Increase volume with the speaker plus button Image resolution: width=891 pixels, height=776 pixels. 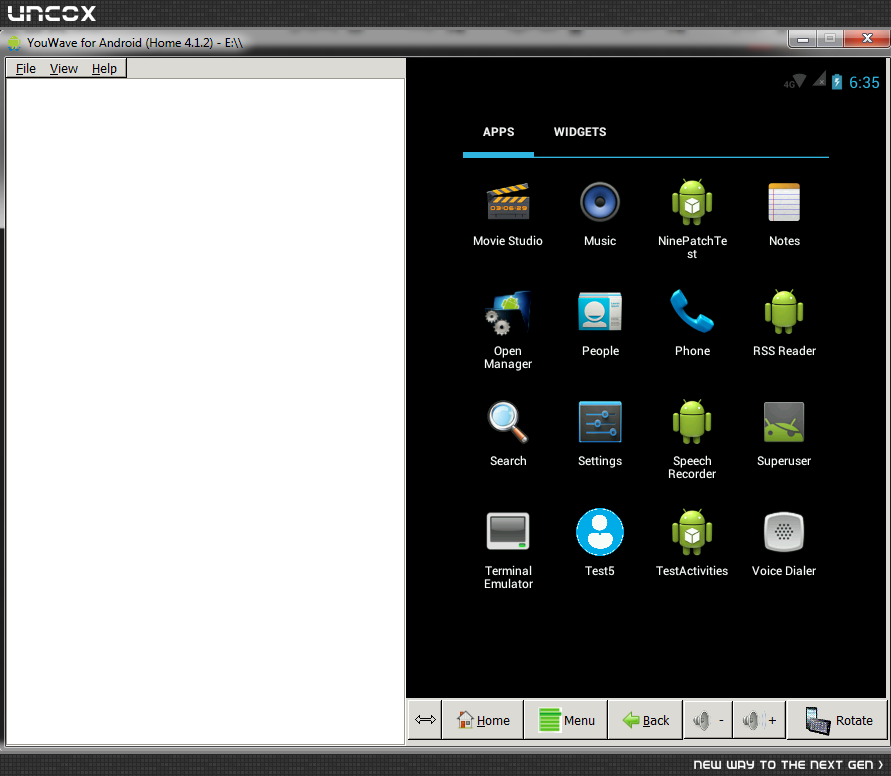point(759,720)
